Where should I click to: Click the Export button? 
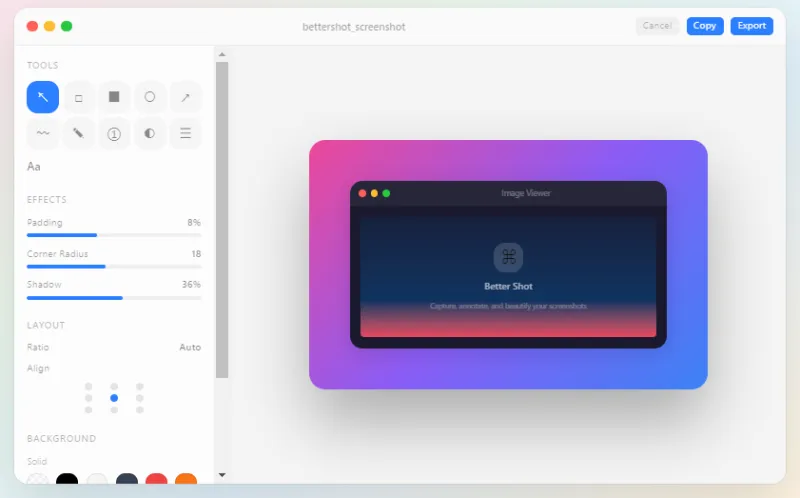[x=752, y=26]
